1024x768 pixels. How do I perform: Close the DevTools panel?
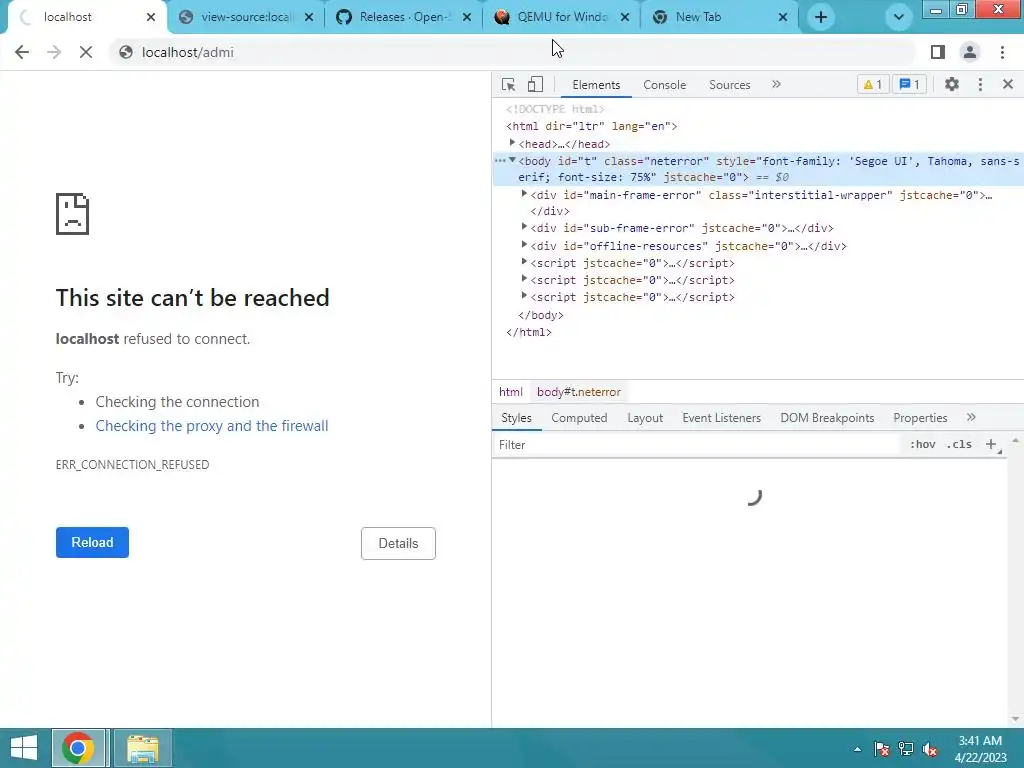pyautogui.click(x=1008, y=84)
